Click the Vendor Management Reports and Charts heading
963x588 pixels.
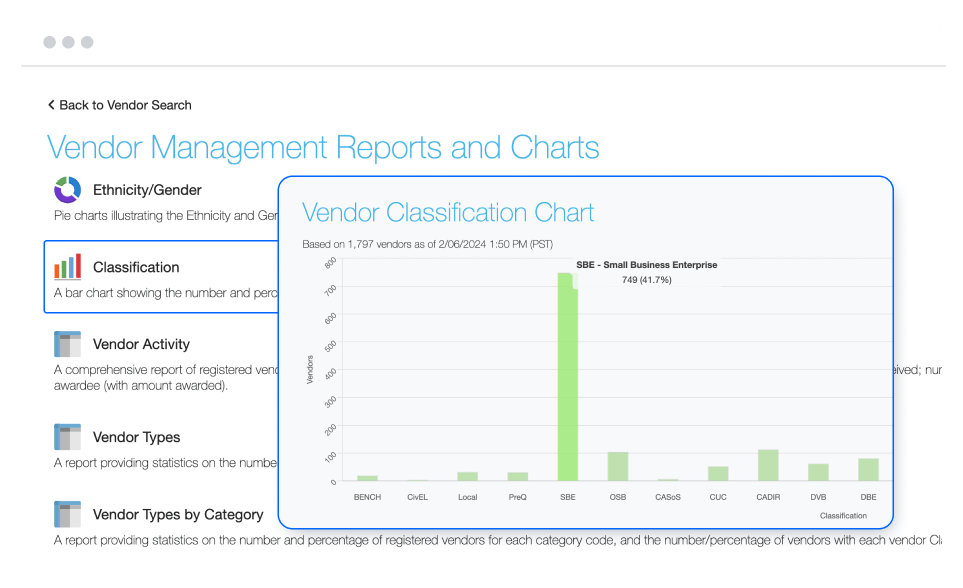tap(322, 147)
